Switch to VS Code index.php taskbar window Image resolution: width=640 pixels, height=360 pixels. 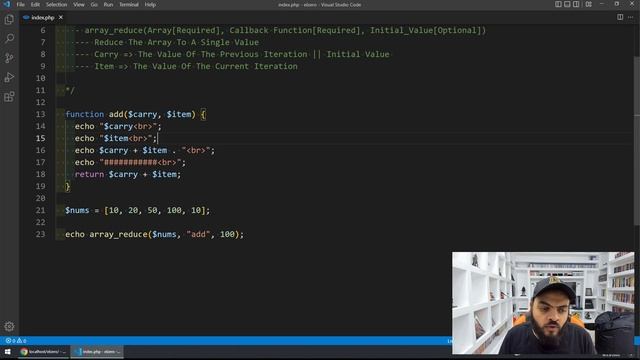(98, 351)
